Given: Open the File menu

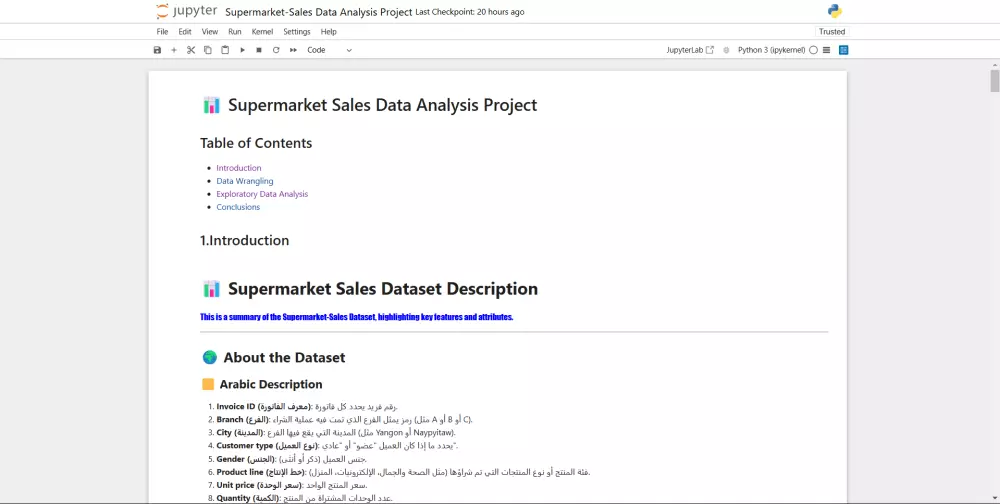Looking at the screenshot, I should (x=162, y=32).
